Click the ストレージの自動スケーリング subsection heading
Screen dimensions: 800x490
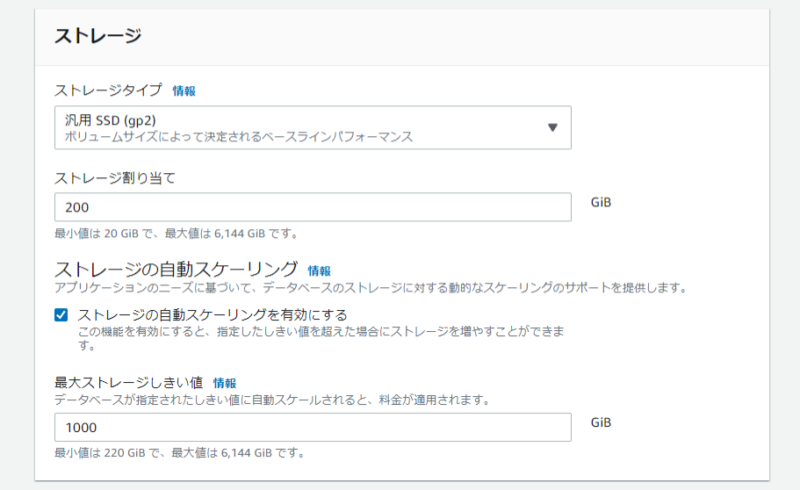tap(176, 269)
